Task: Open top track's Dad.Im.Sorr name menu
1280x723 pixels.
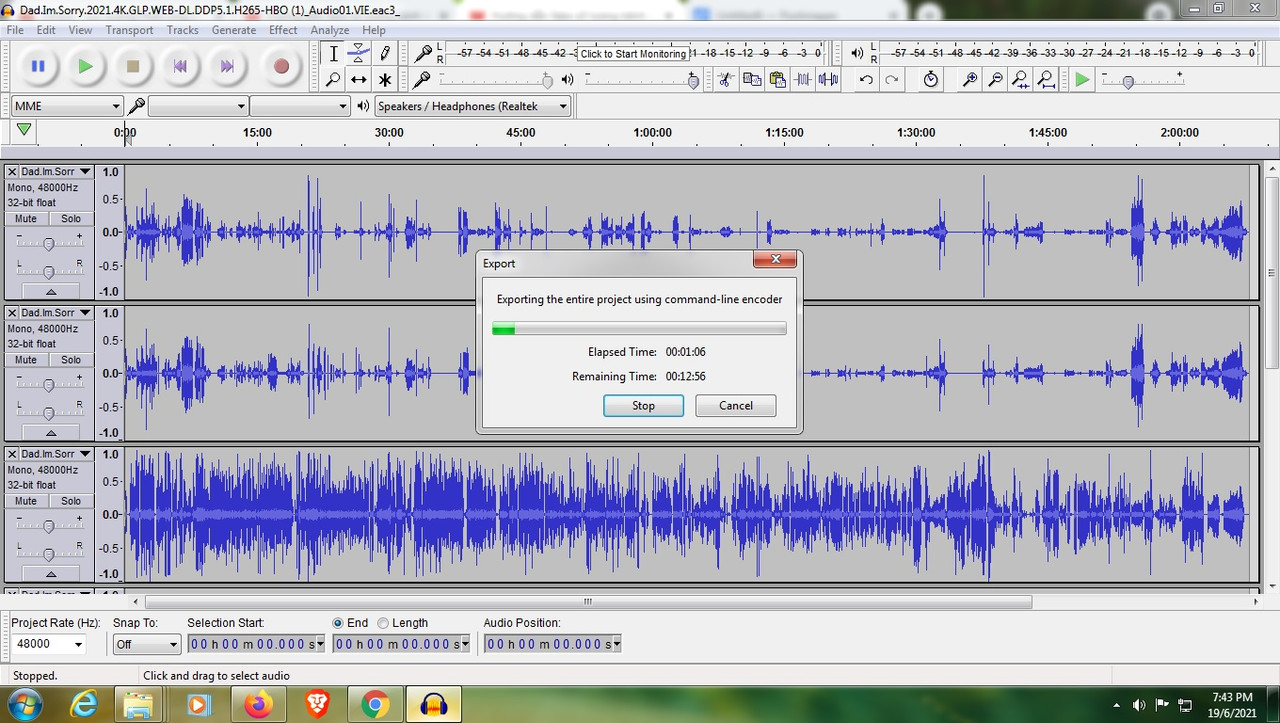Action: [56, 172]
